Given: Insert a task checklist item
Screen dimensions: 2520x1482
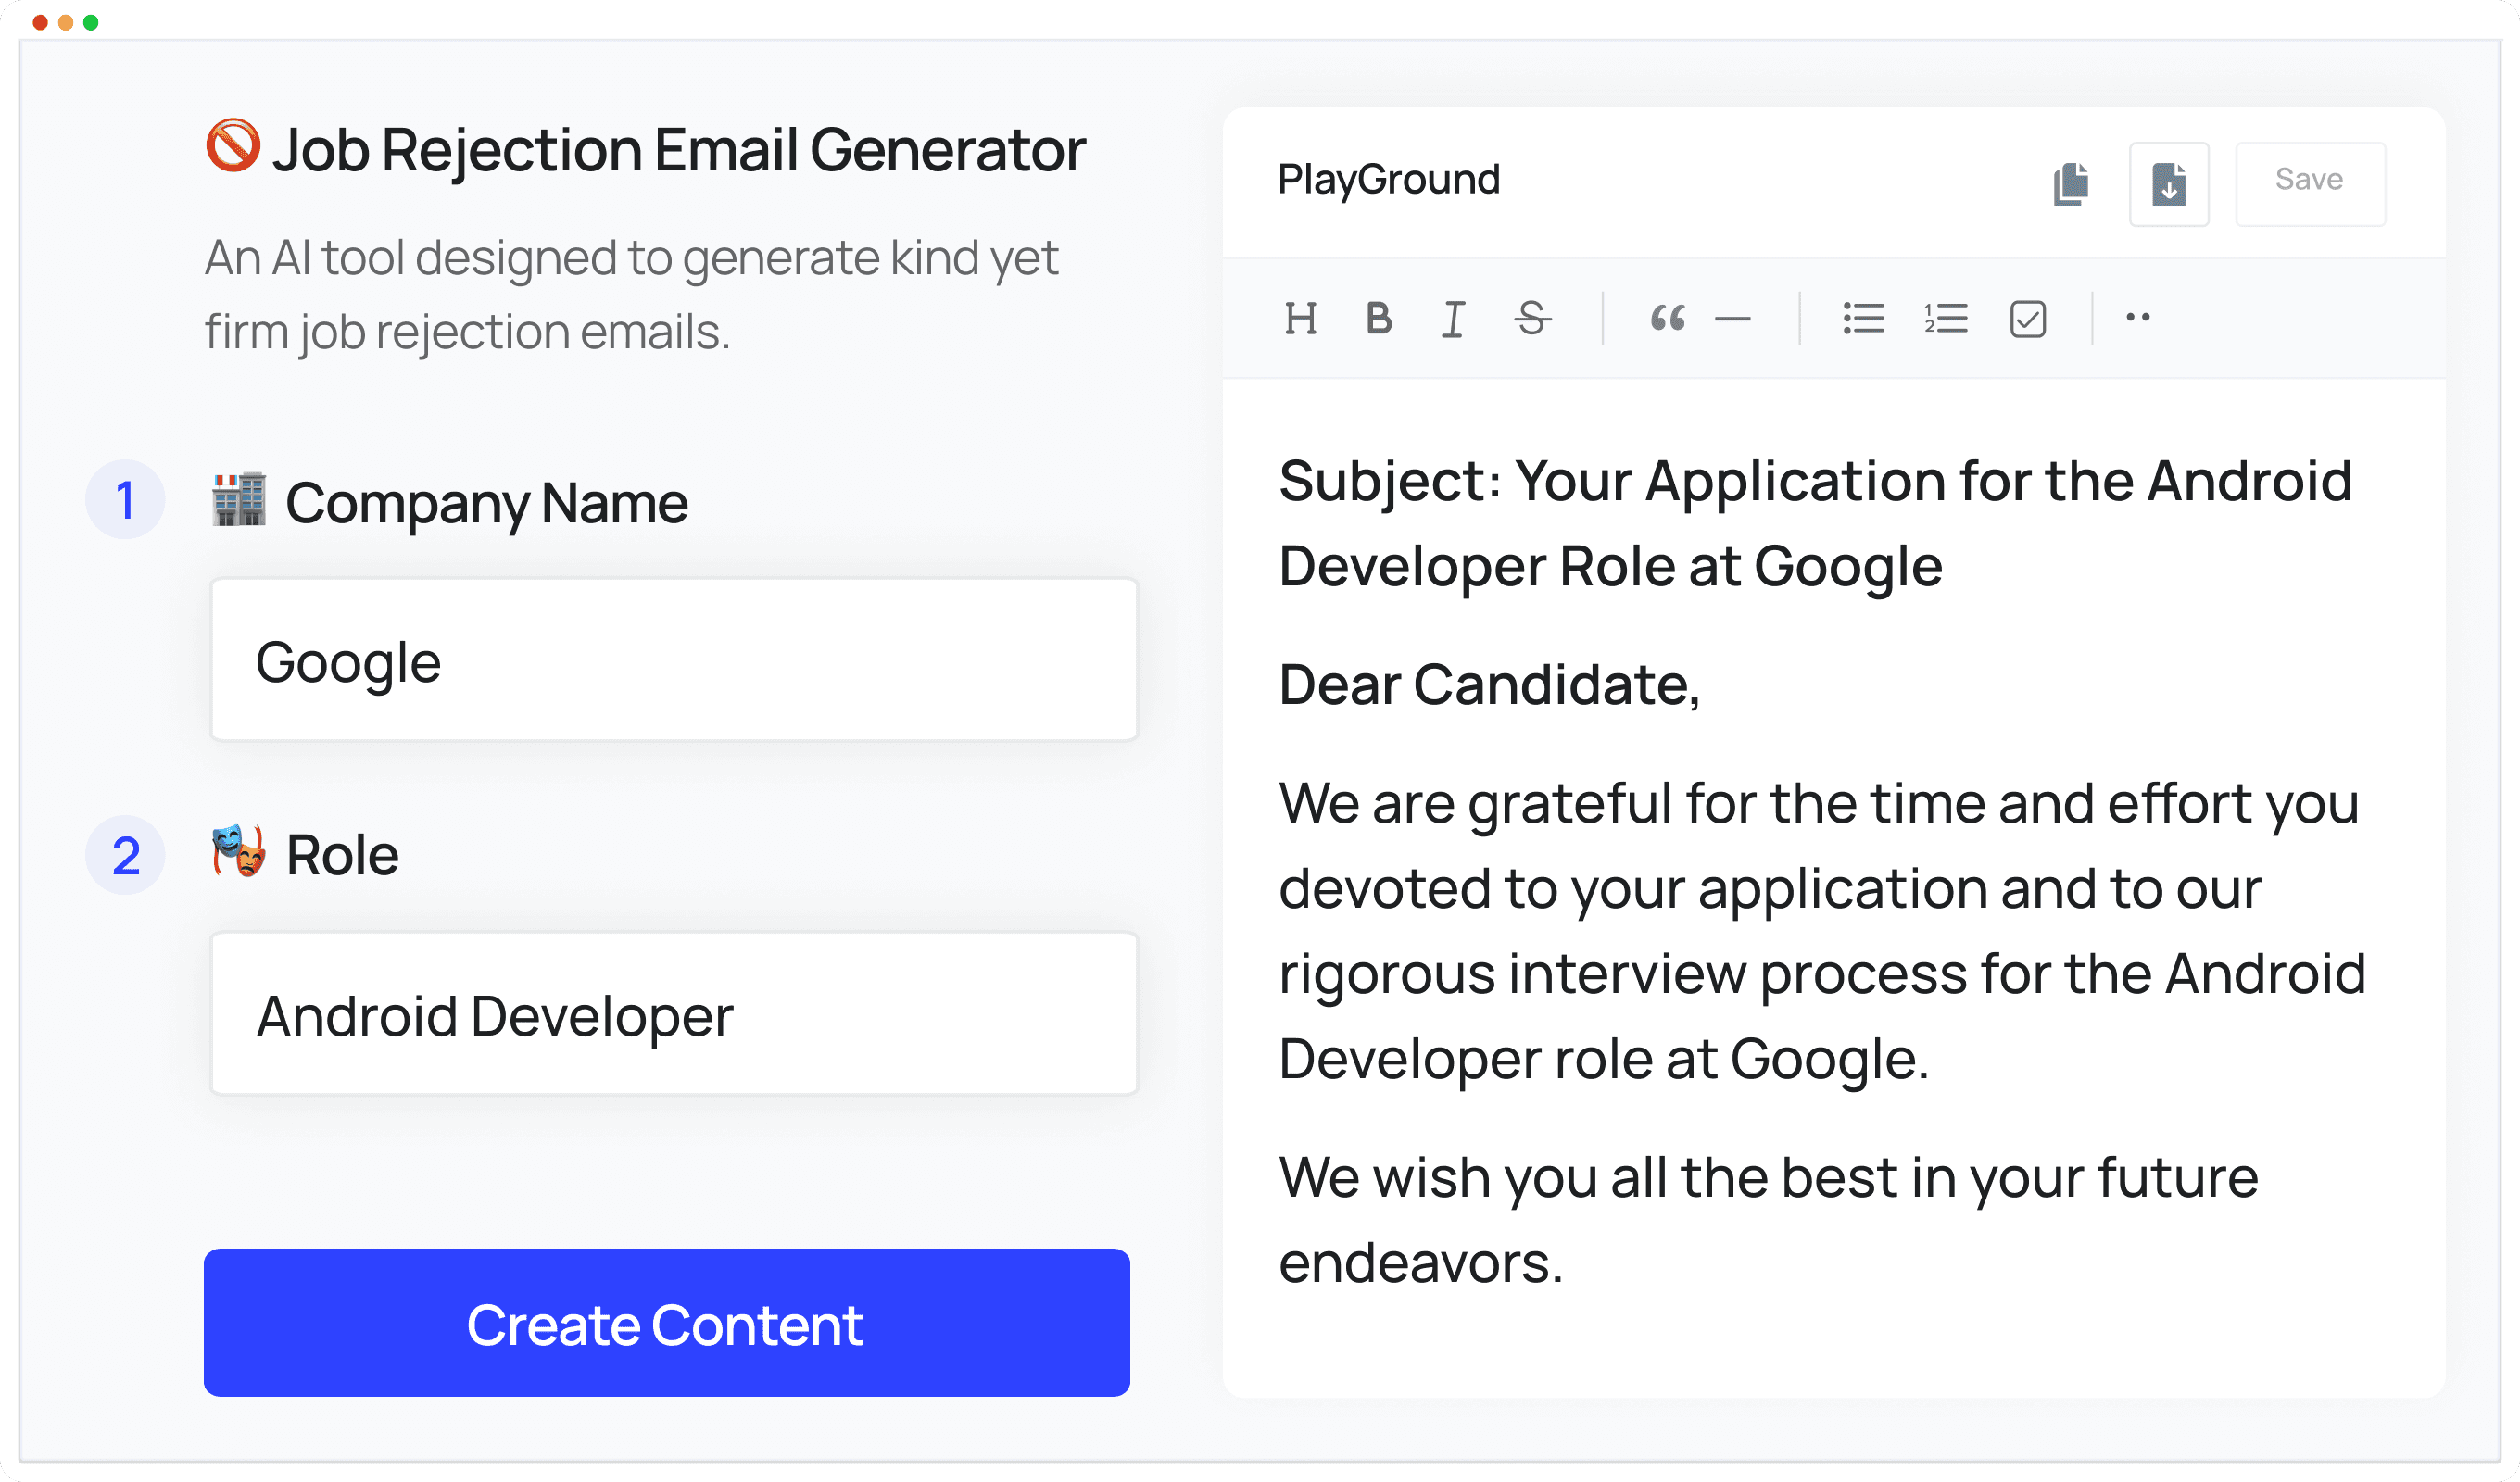Looking at the screenshot, I should click(2027, 319).
